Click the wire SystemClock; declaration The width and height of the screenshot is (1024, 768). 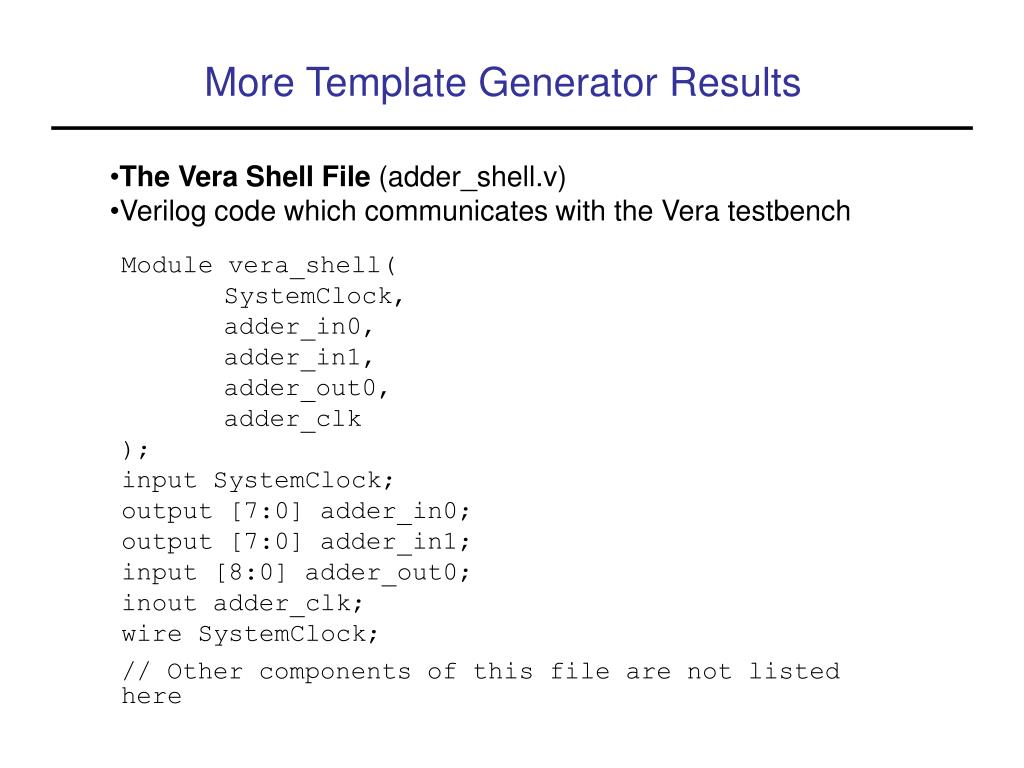(x=250, y=634)
